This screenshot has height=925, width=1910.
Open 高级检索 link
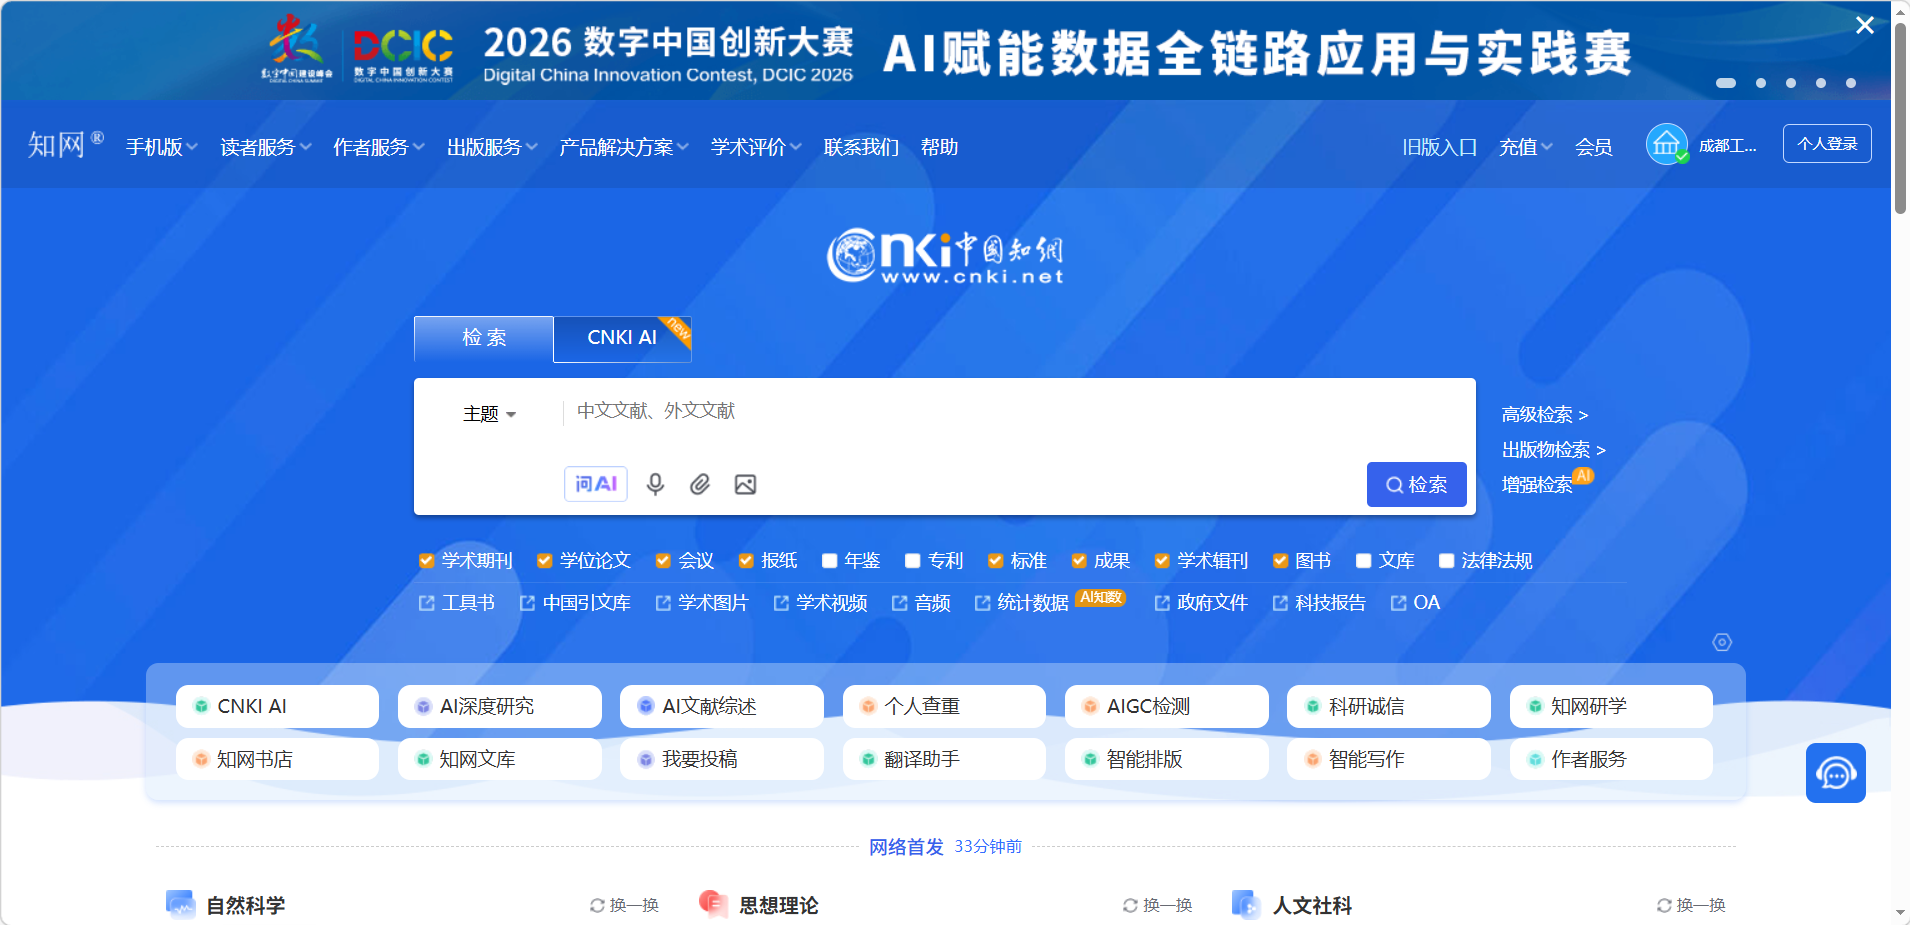tap(1545, 415)
